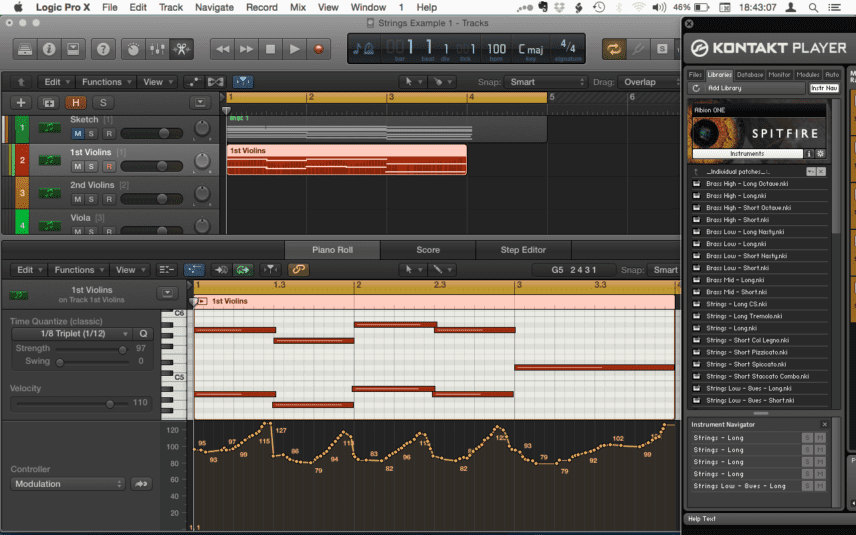856x535 pixels.
Task: Adjust the quantize Strength slider
Action: click(x=122, y=349)
